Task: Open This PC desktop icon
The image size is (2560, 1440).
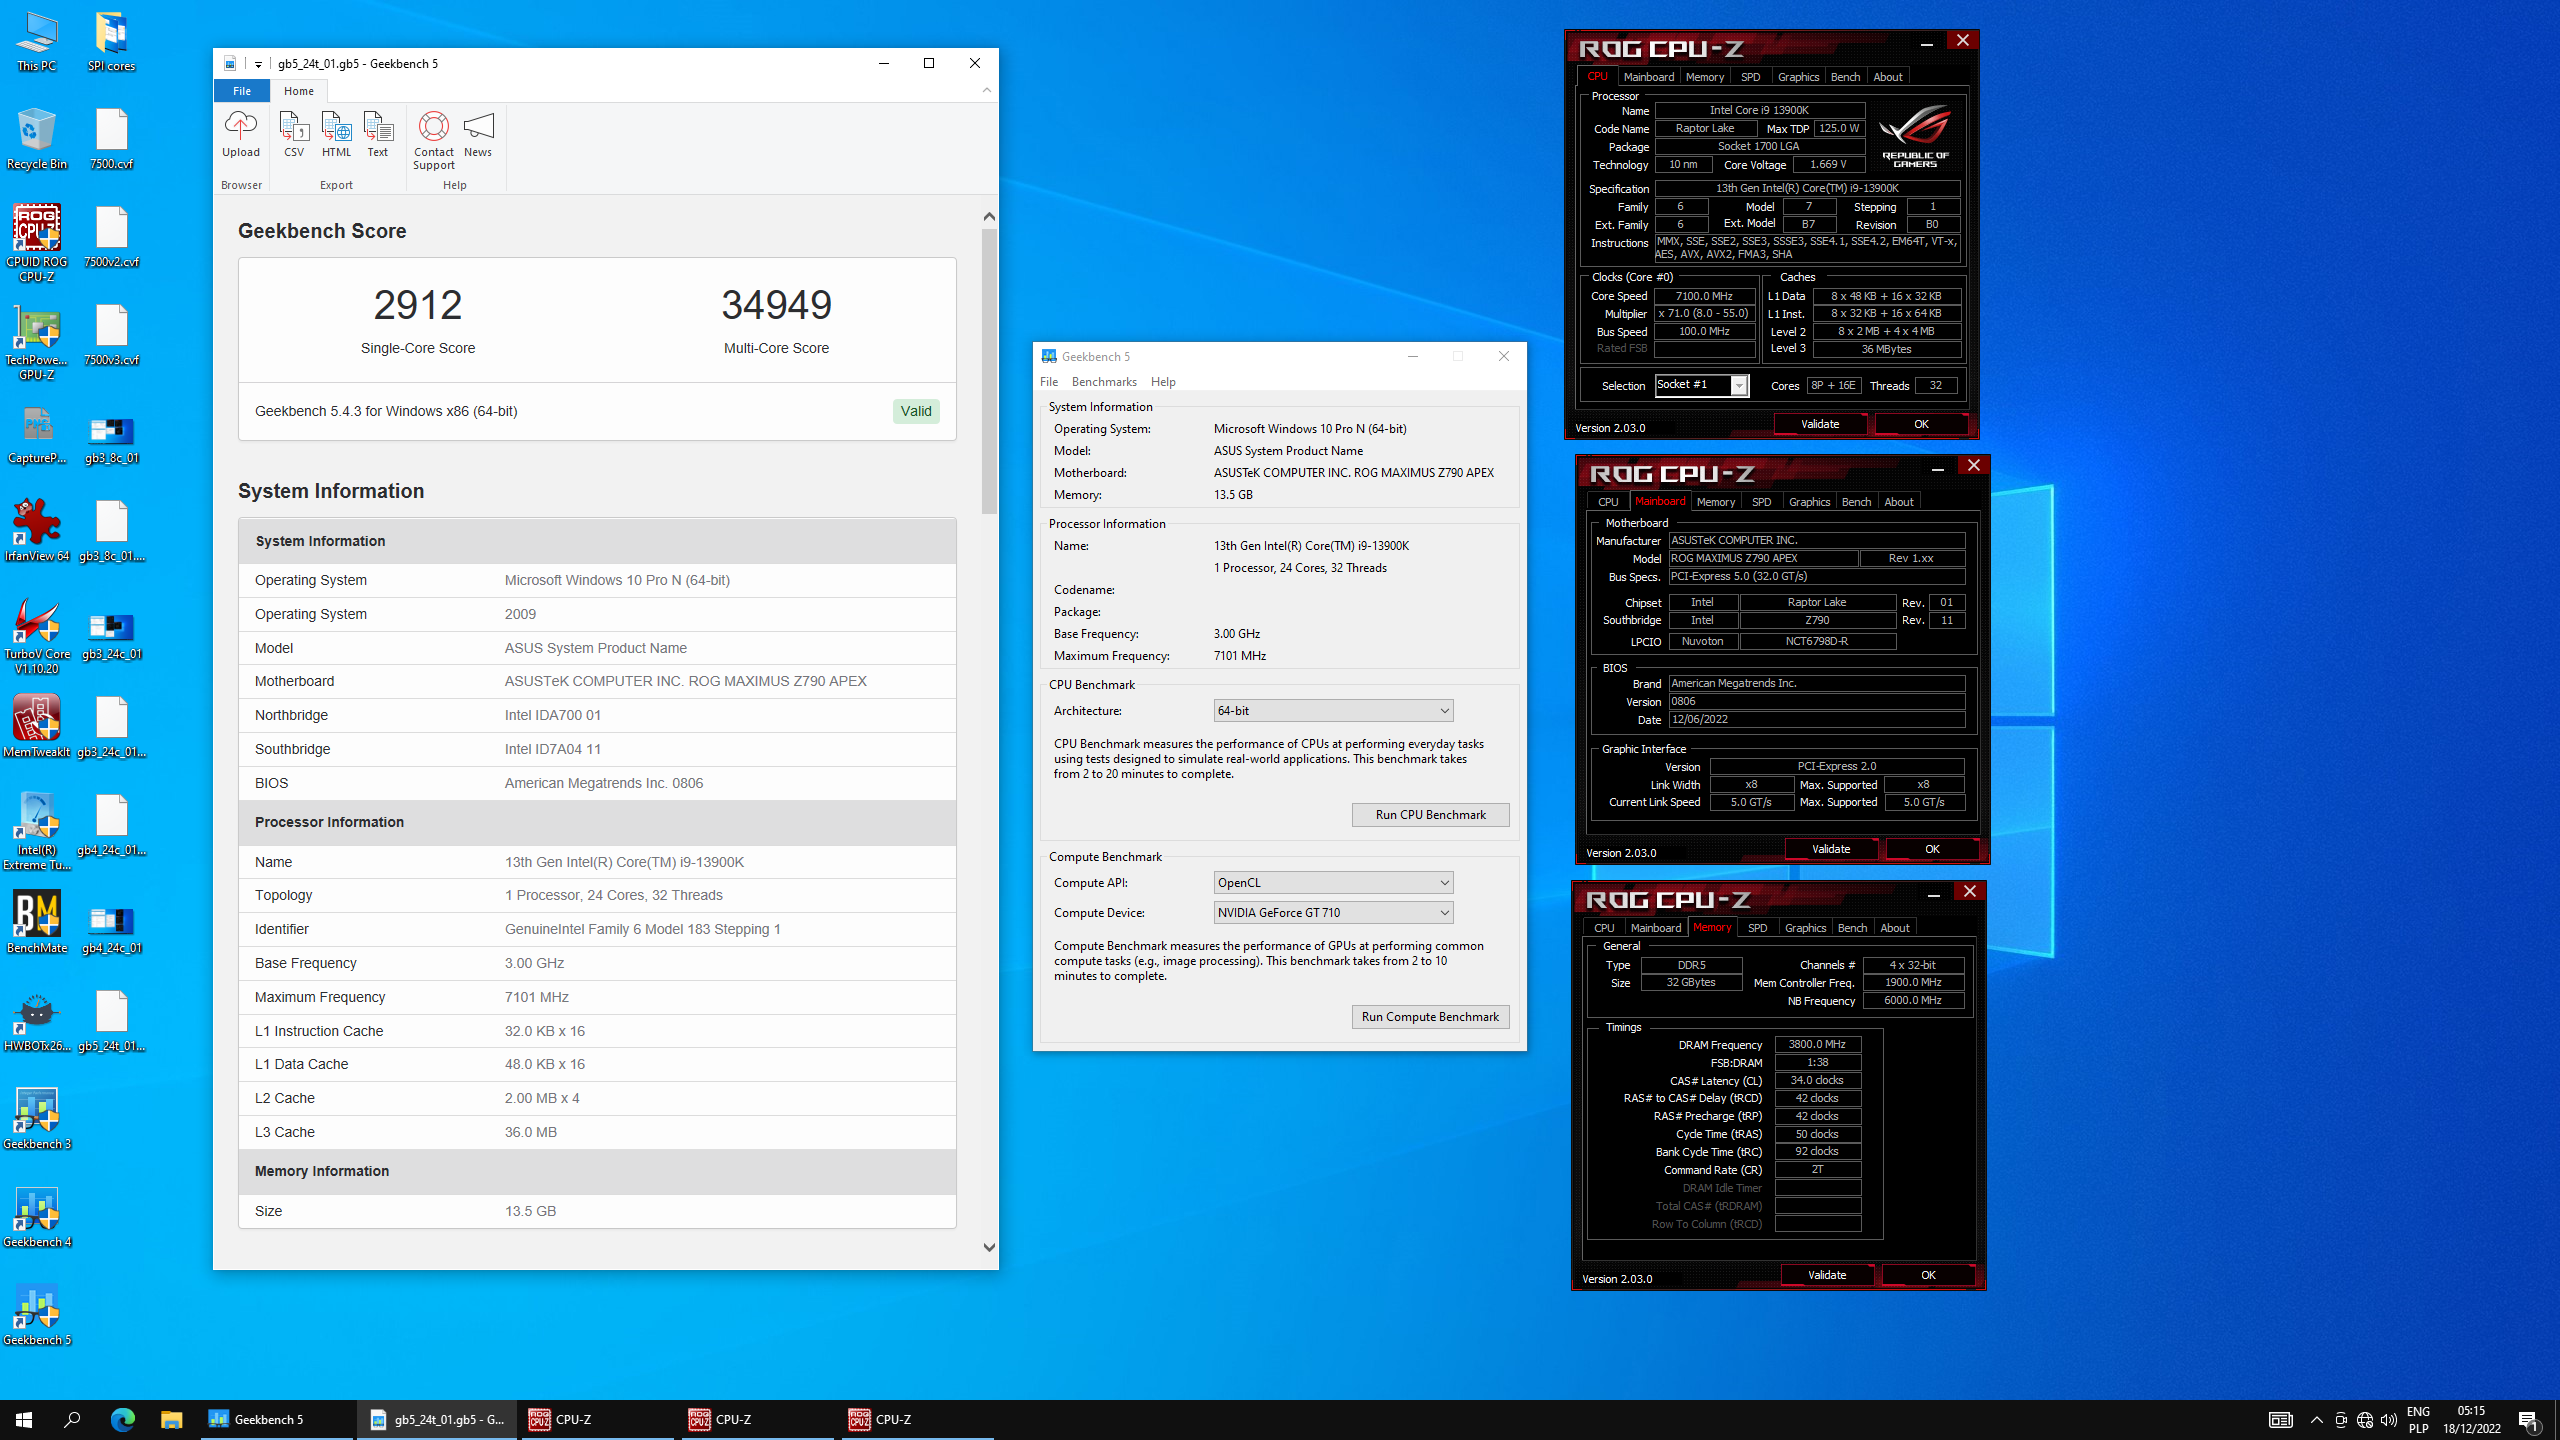Action: [37, 42]
